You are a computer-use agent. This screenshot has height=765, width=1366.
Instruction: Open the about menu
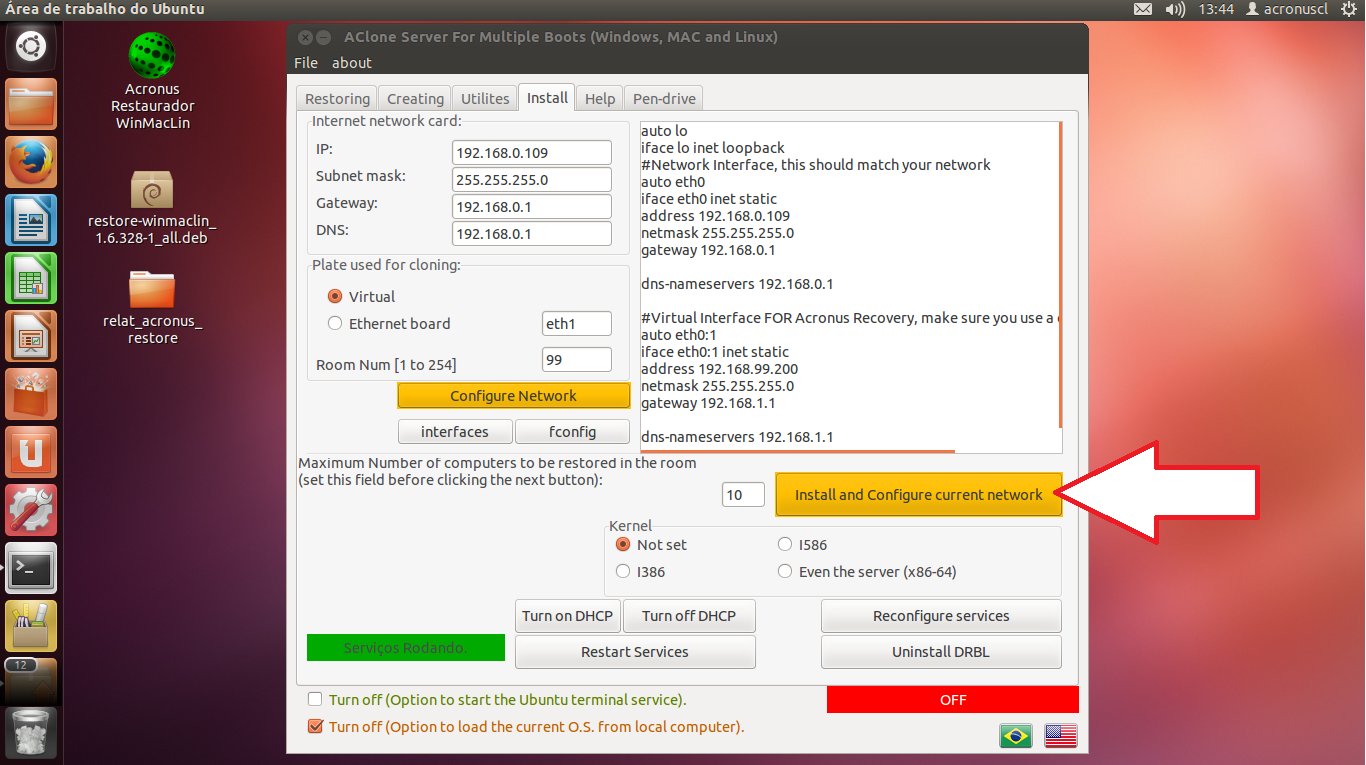[x=352, y=63]
